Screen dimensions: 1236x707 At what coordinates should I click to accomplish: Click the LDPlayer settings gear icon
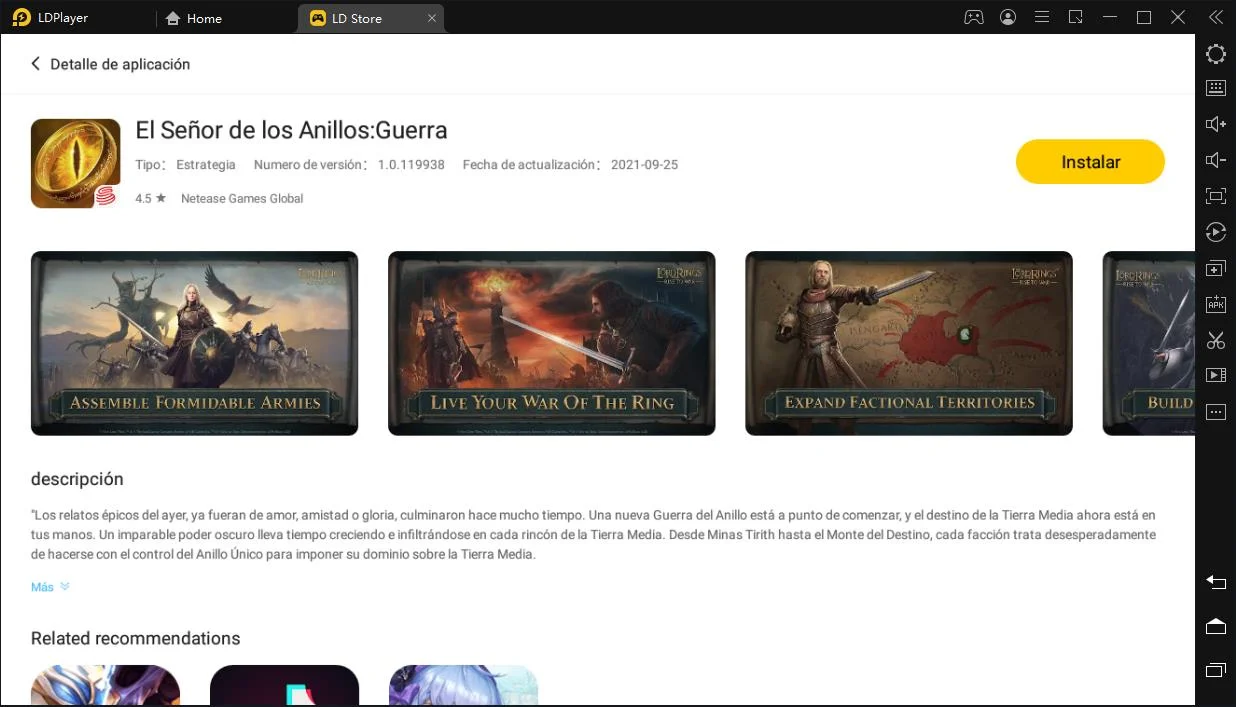pyautogui.click(x=1216, y=54)
